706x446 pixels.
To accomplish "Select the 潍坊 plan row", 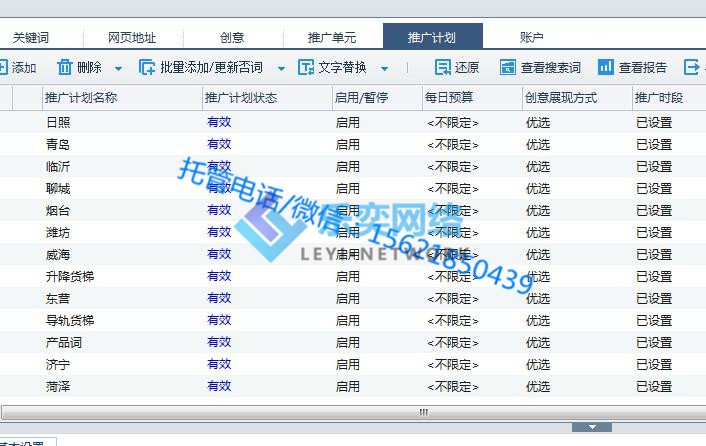I will point(353,232).
